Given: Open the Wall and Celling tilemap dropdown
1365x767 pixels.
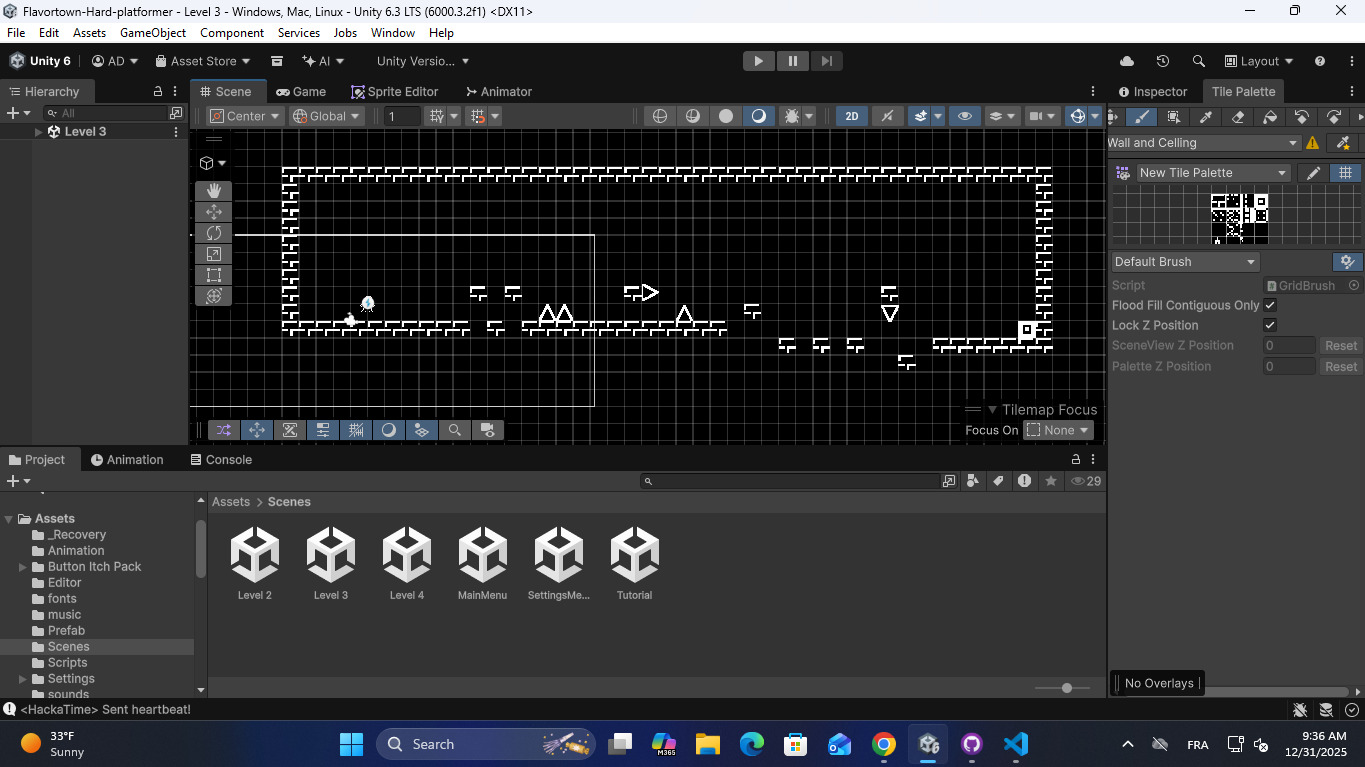Looking at the screenshot, I should 1203,143.
